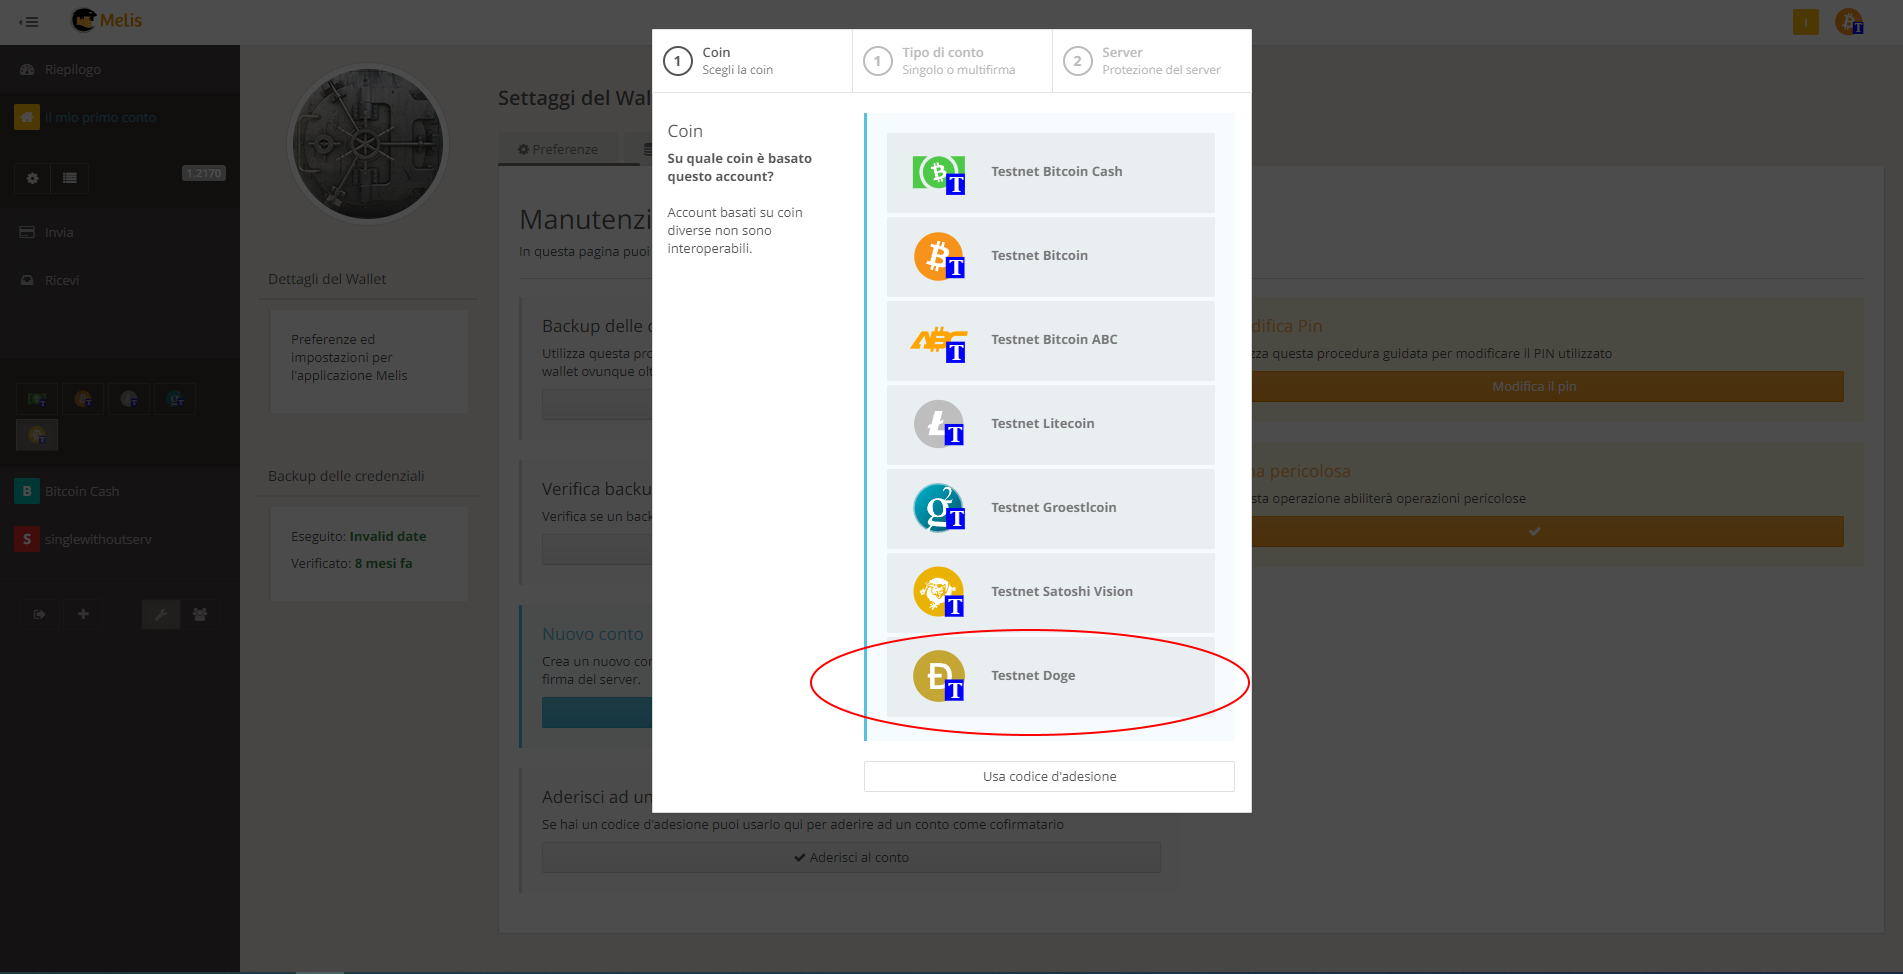Click the Modifica il pin button
The image size is (1903, 974).
point(1534,387)
